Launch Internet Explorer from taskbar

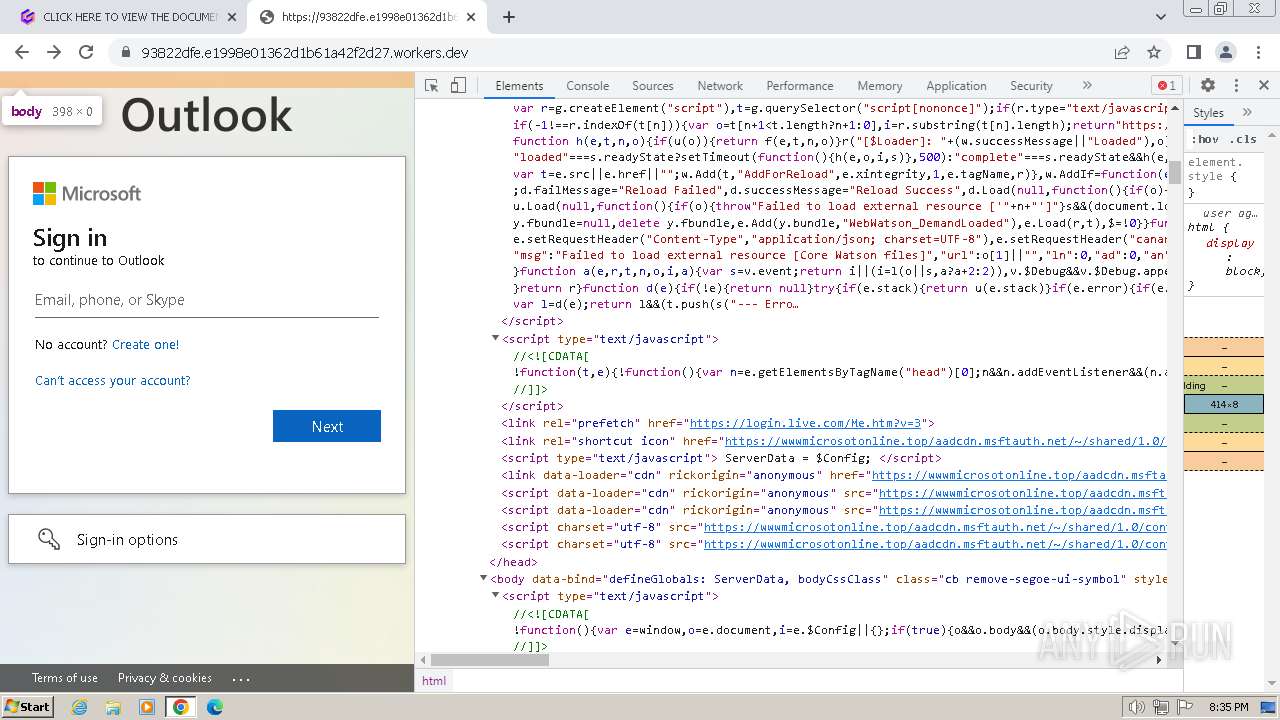[80, 707]
